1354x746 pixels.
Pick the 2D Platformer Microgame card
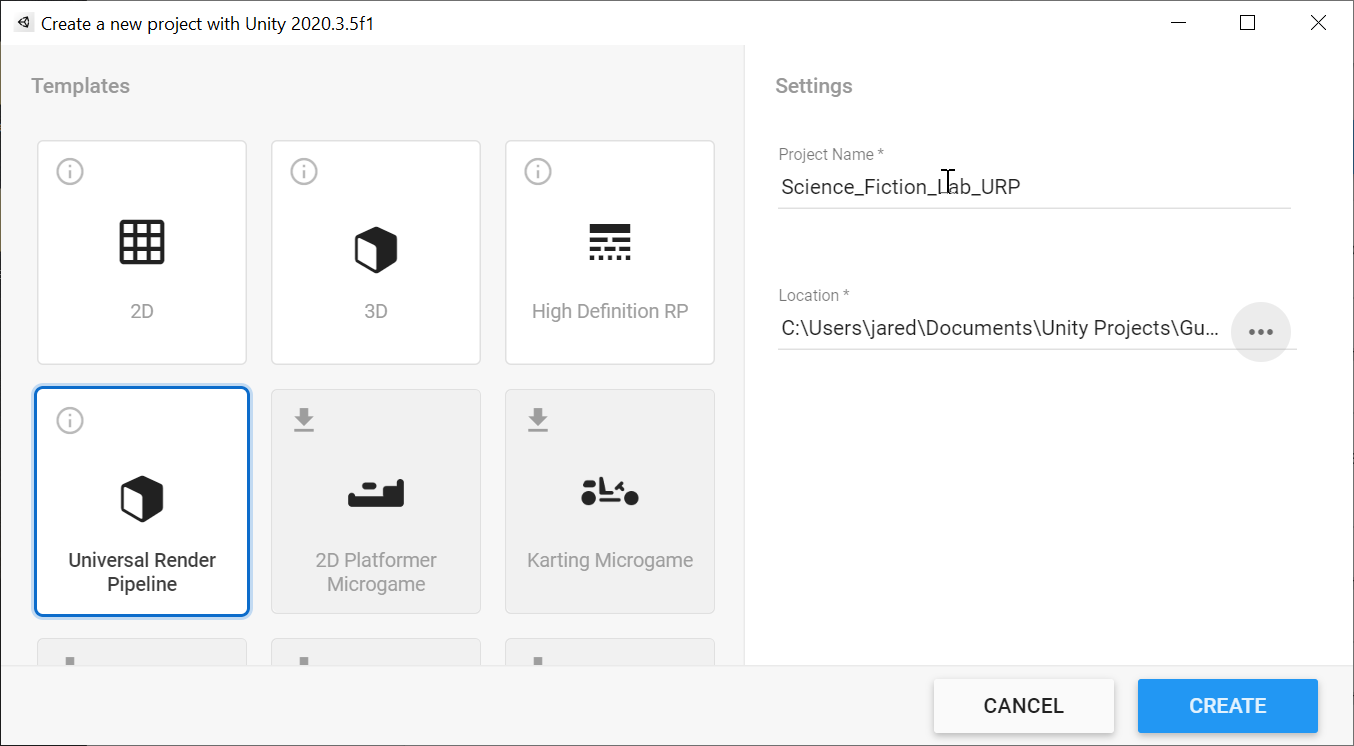pos(376,501)
